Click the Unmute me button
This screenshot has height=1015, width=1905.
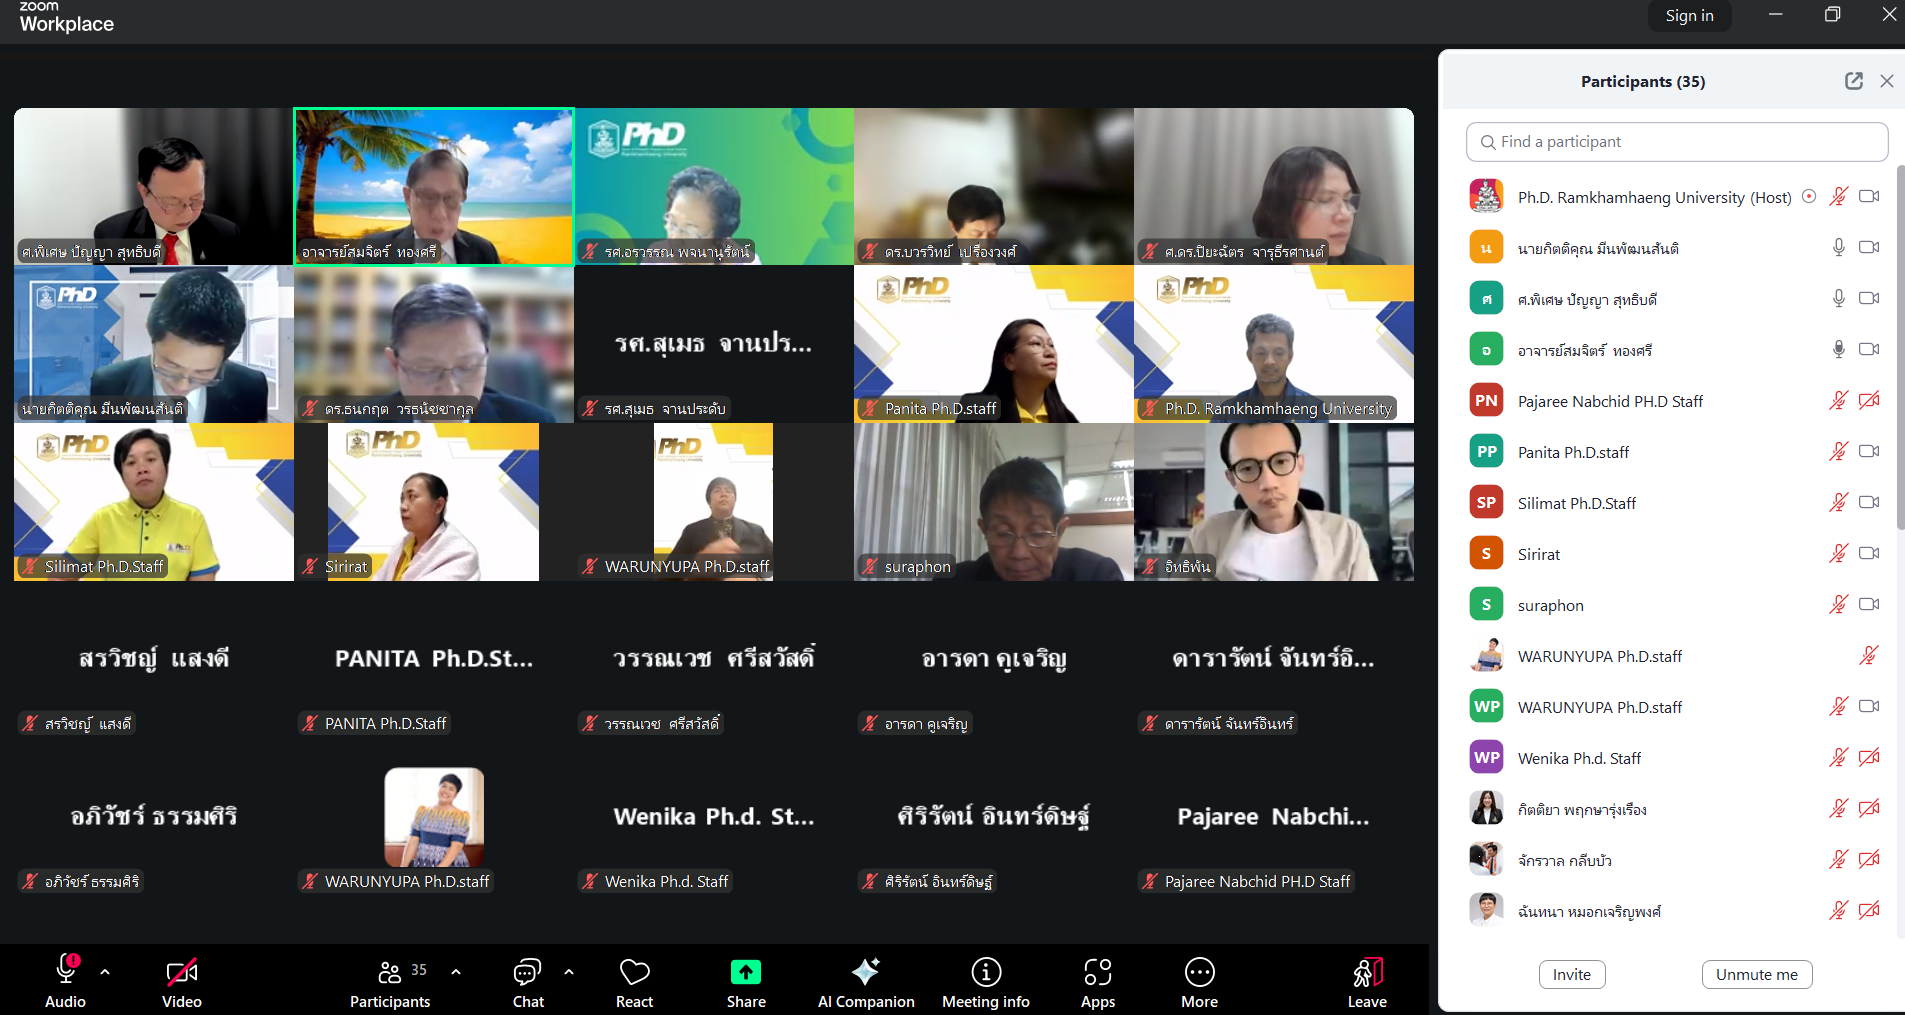click(1756, 974)
